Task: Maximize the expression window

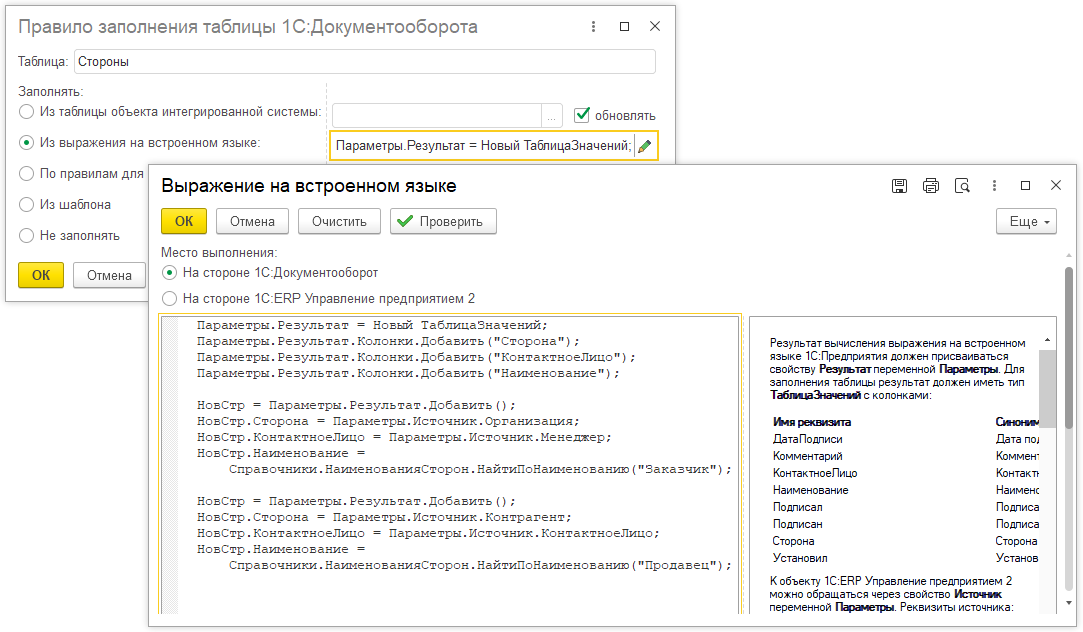Action: 1025,186
